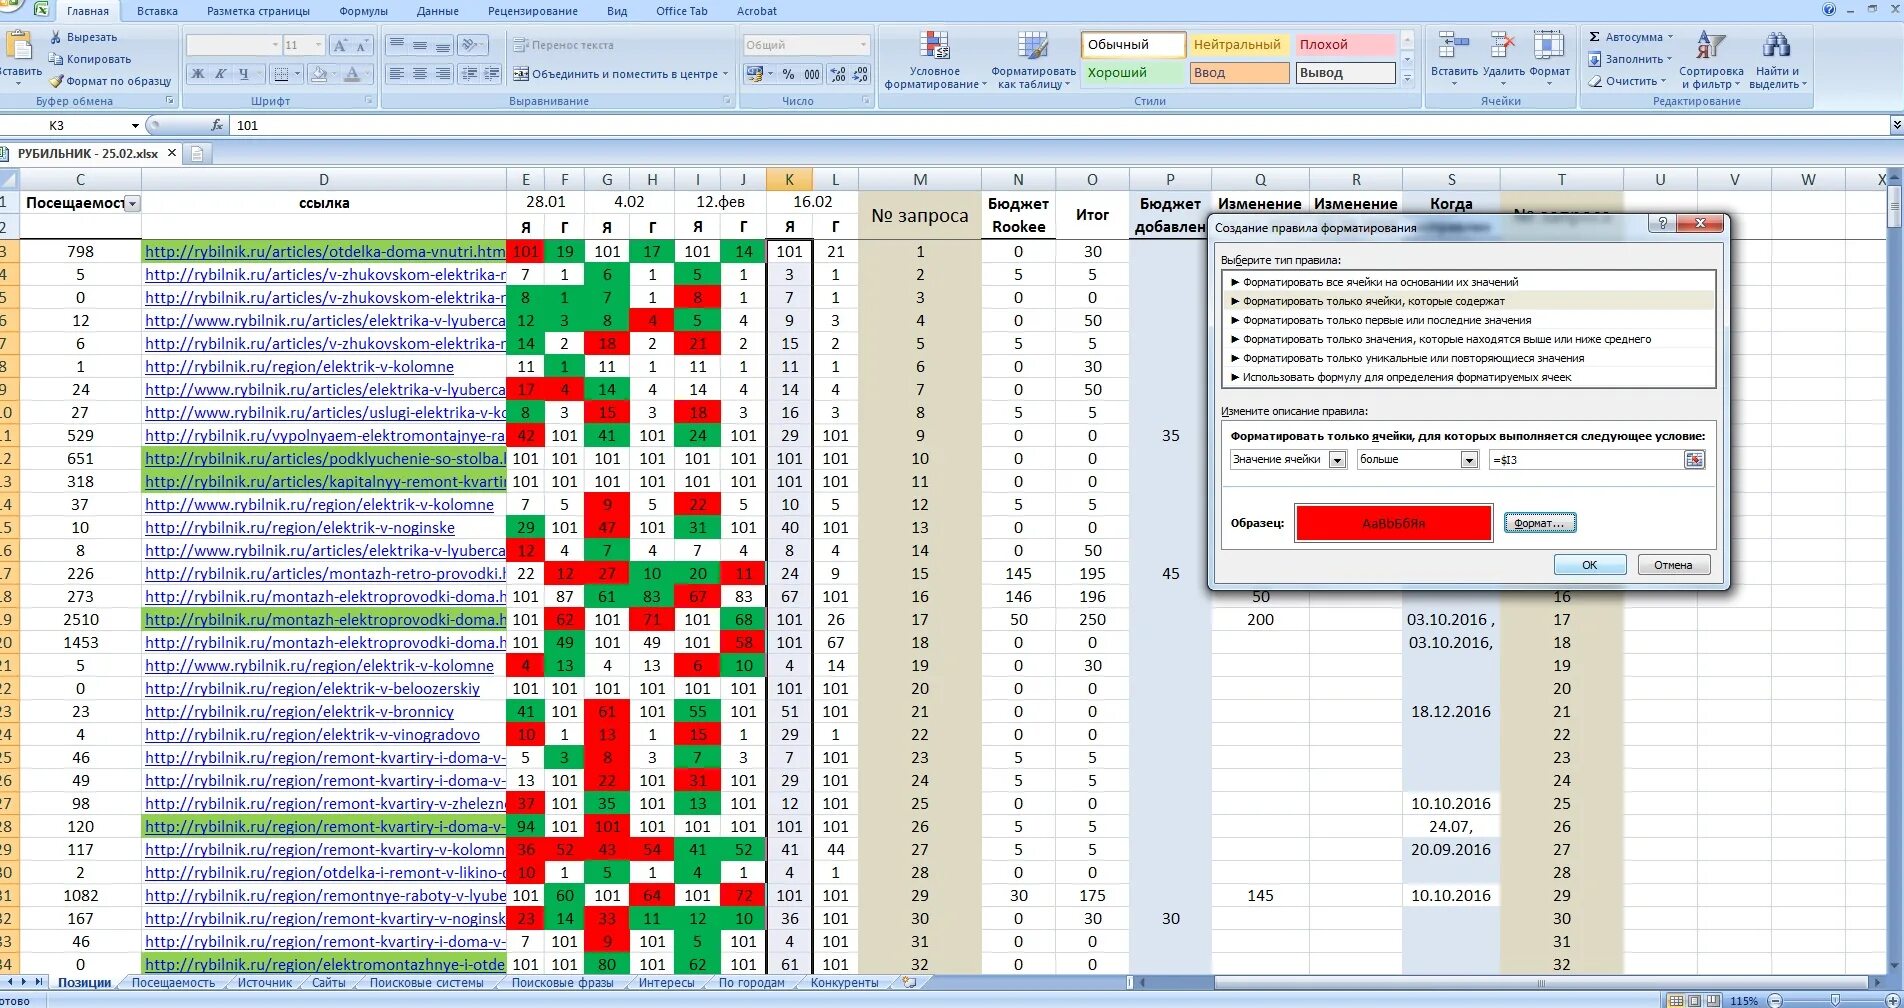This screenshot has width=1904, height=1008.
Task: Click the decrease indent icon
Action: point(468,74)
